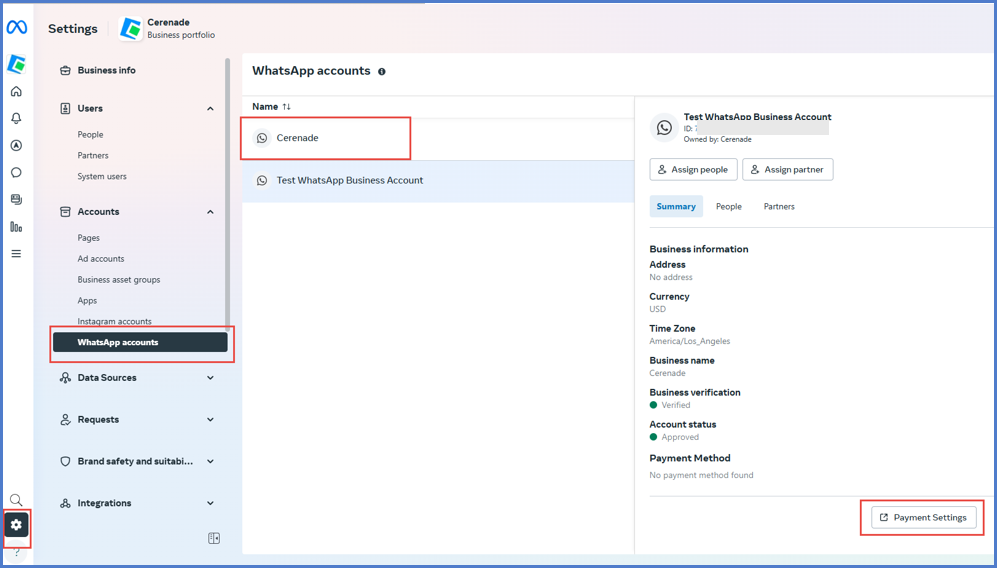Click the Meta logo icon
This screenshot has width=997, height=568.
pyautogui.click(x=16, y=28)
